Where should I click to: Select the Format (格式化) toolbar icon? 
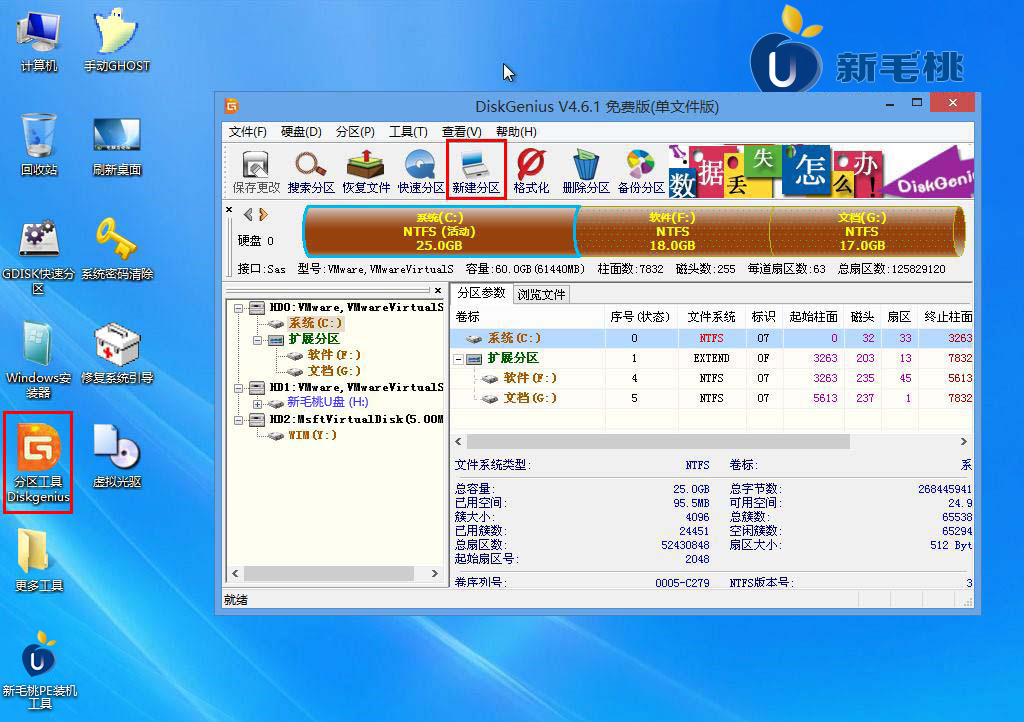(x=531, y=172)
